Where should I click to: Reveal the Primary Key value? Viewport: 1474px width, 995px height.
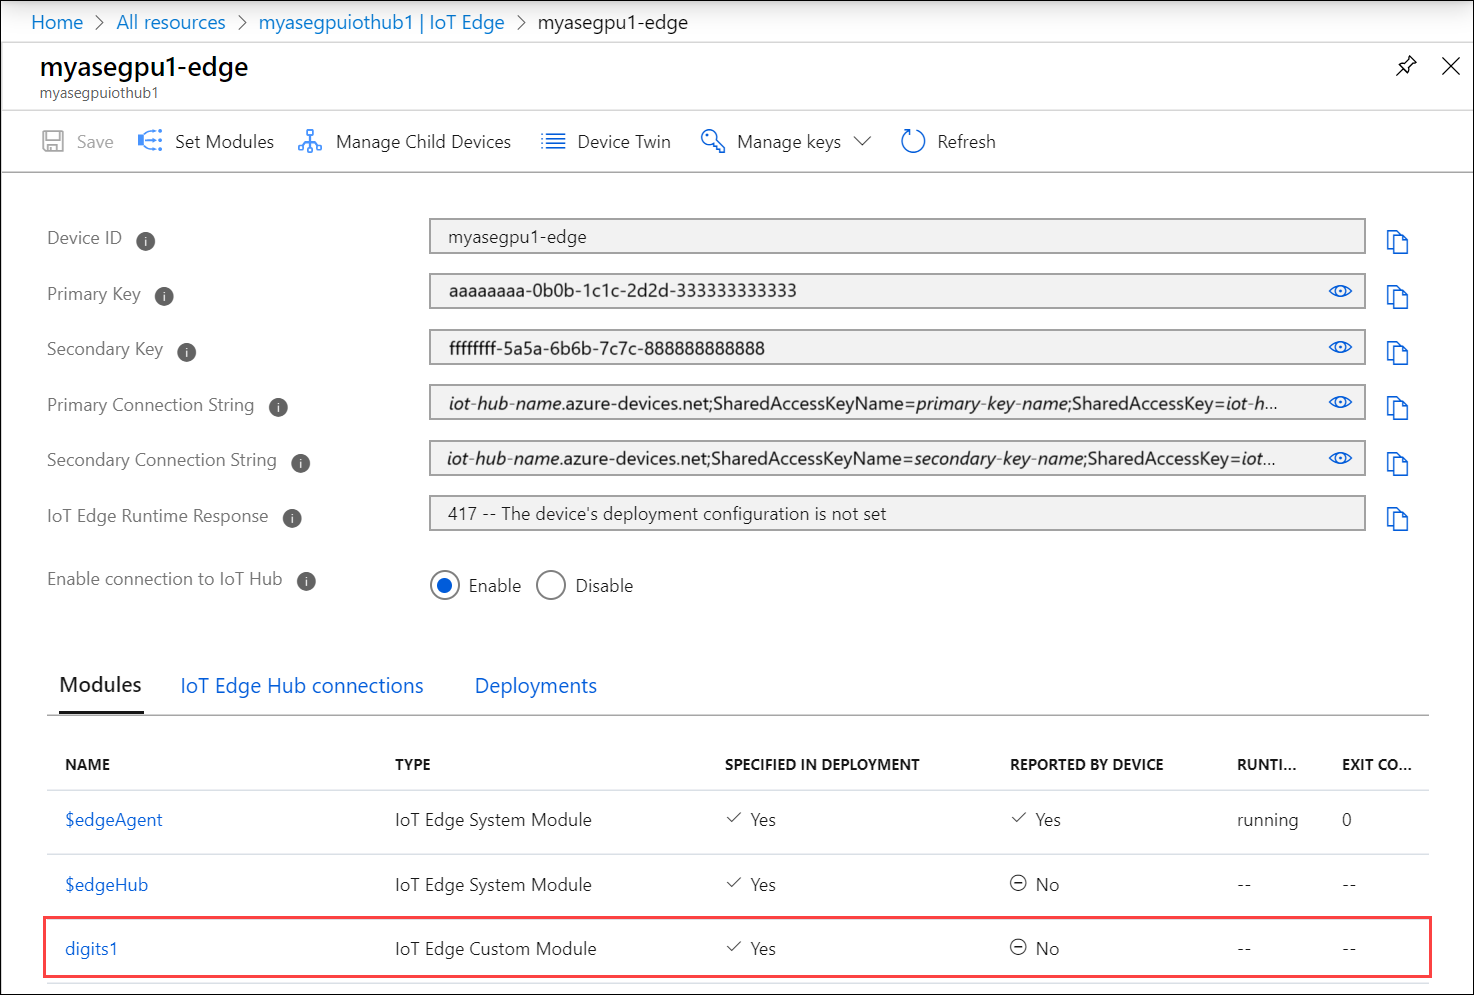1340,291
